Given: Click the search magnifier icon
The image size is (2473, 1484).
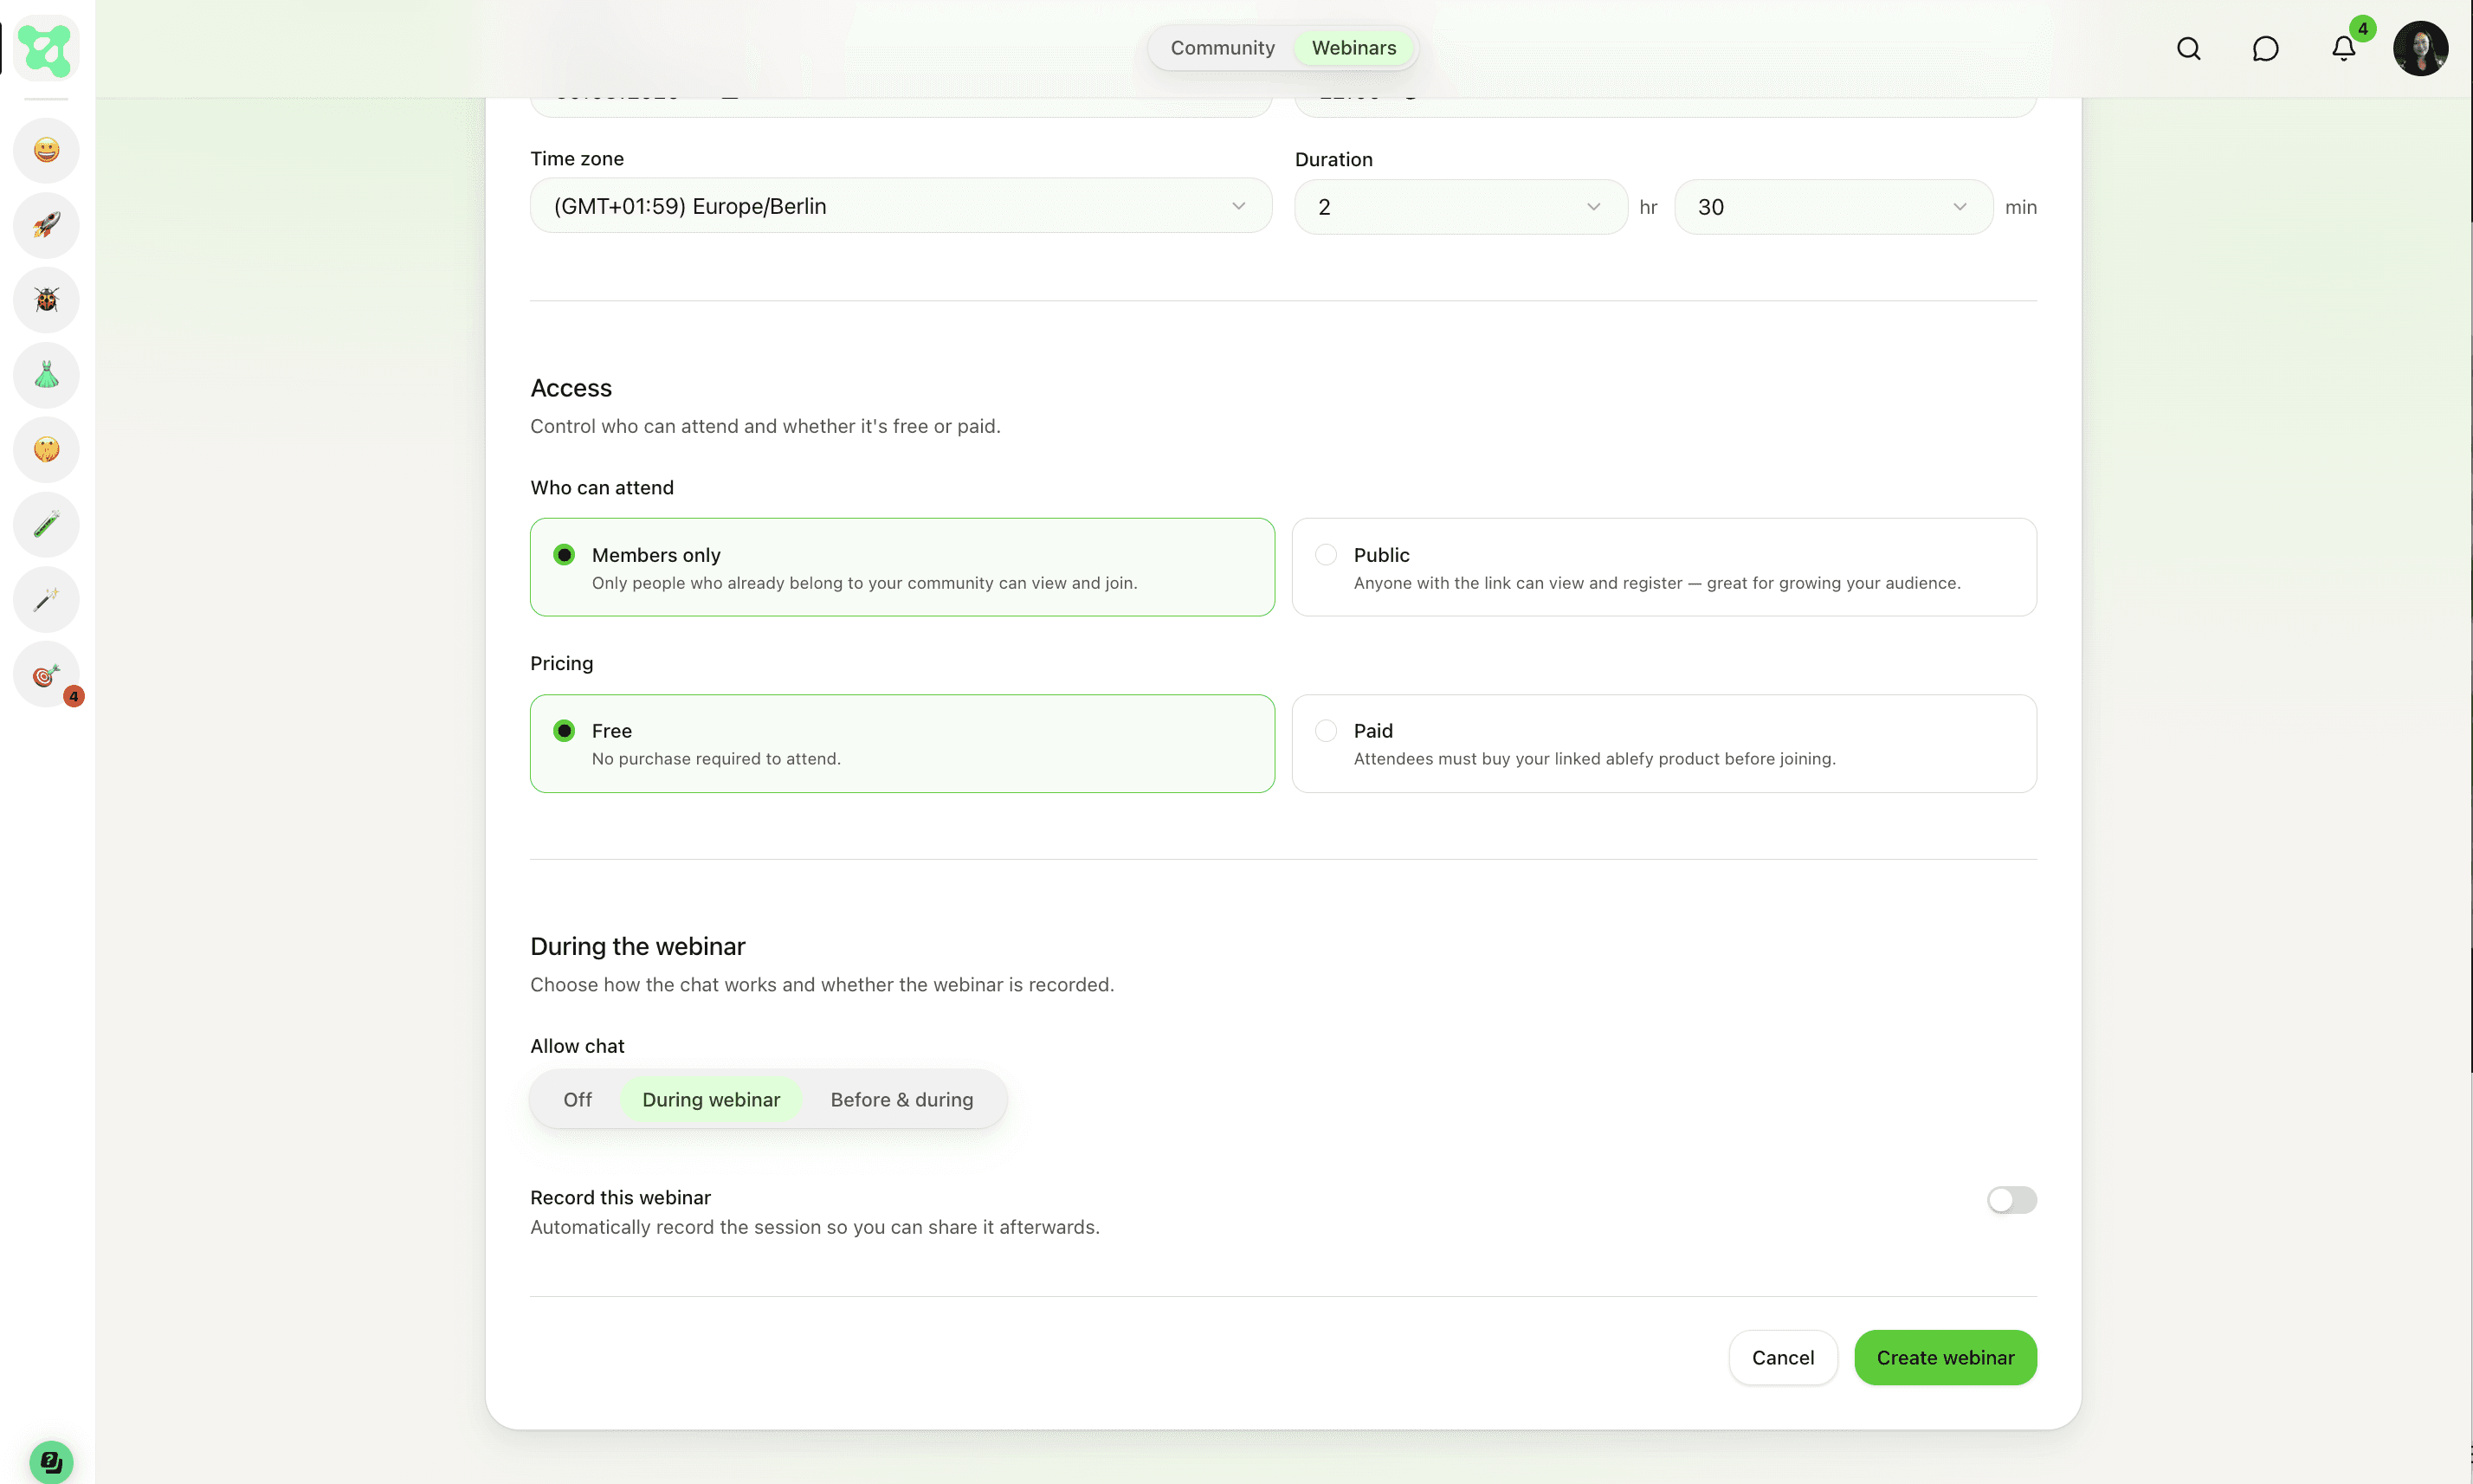Looking at the screenshot, I should 2189,48.
